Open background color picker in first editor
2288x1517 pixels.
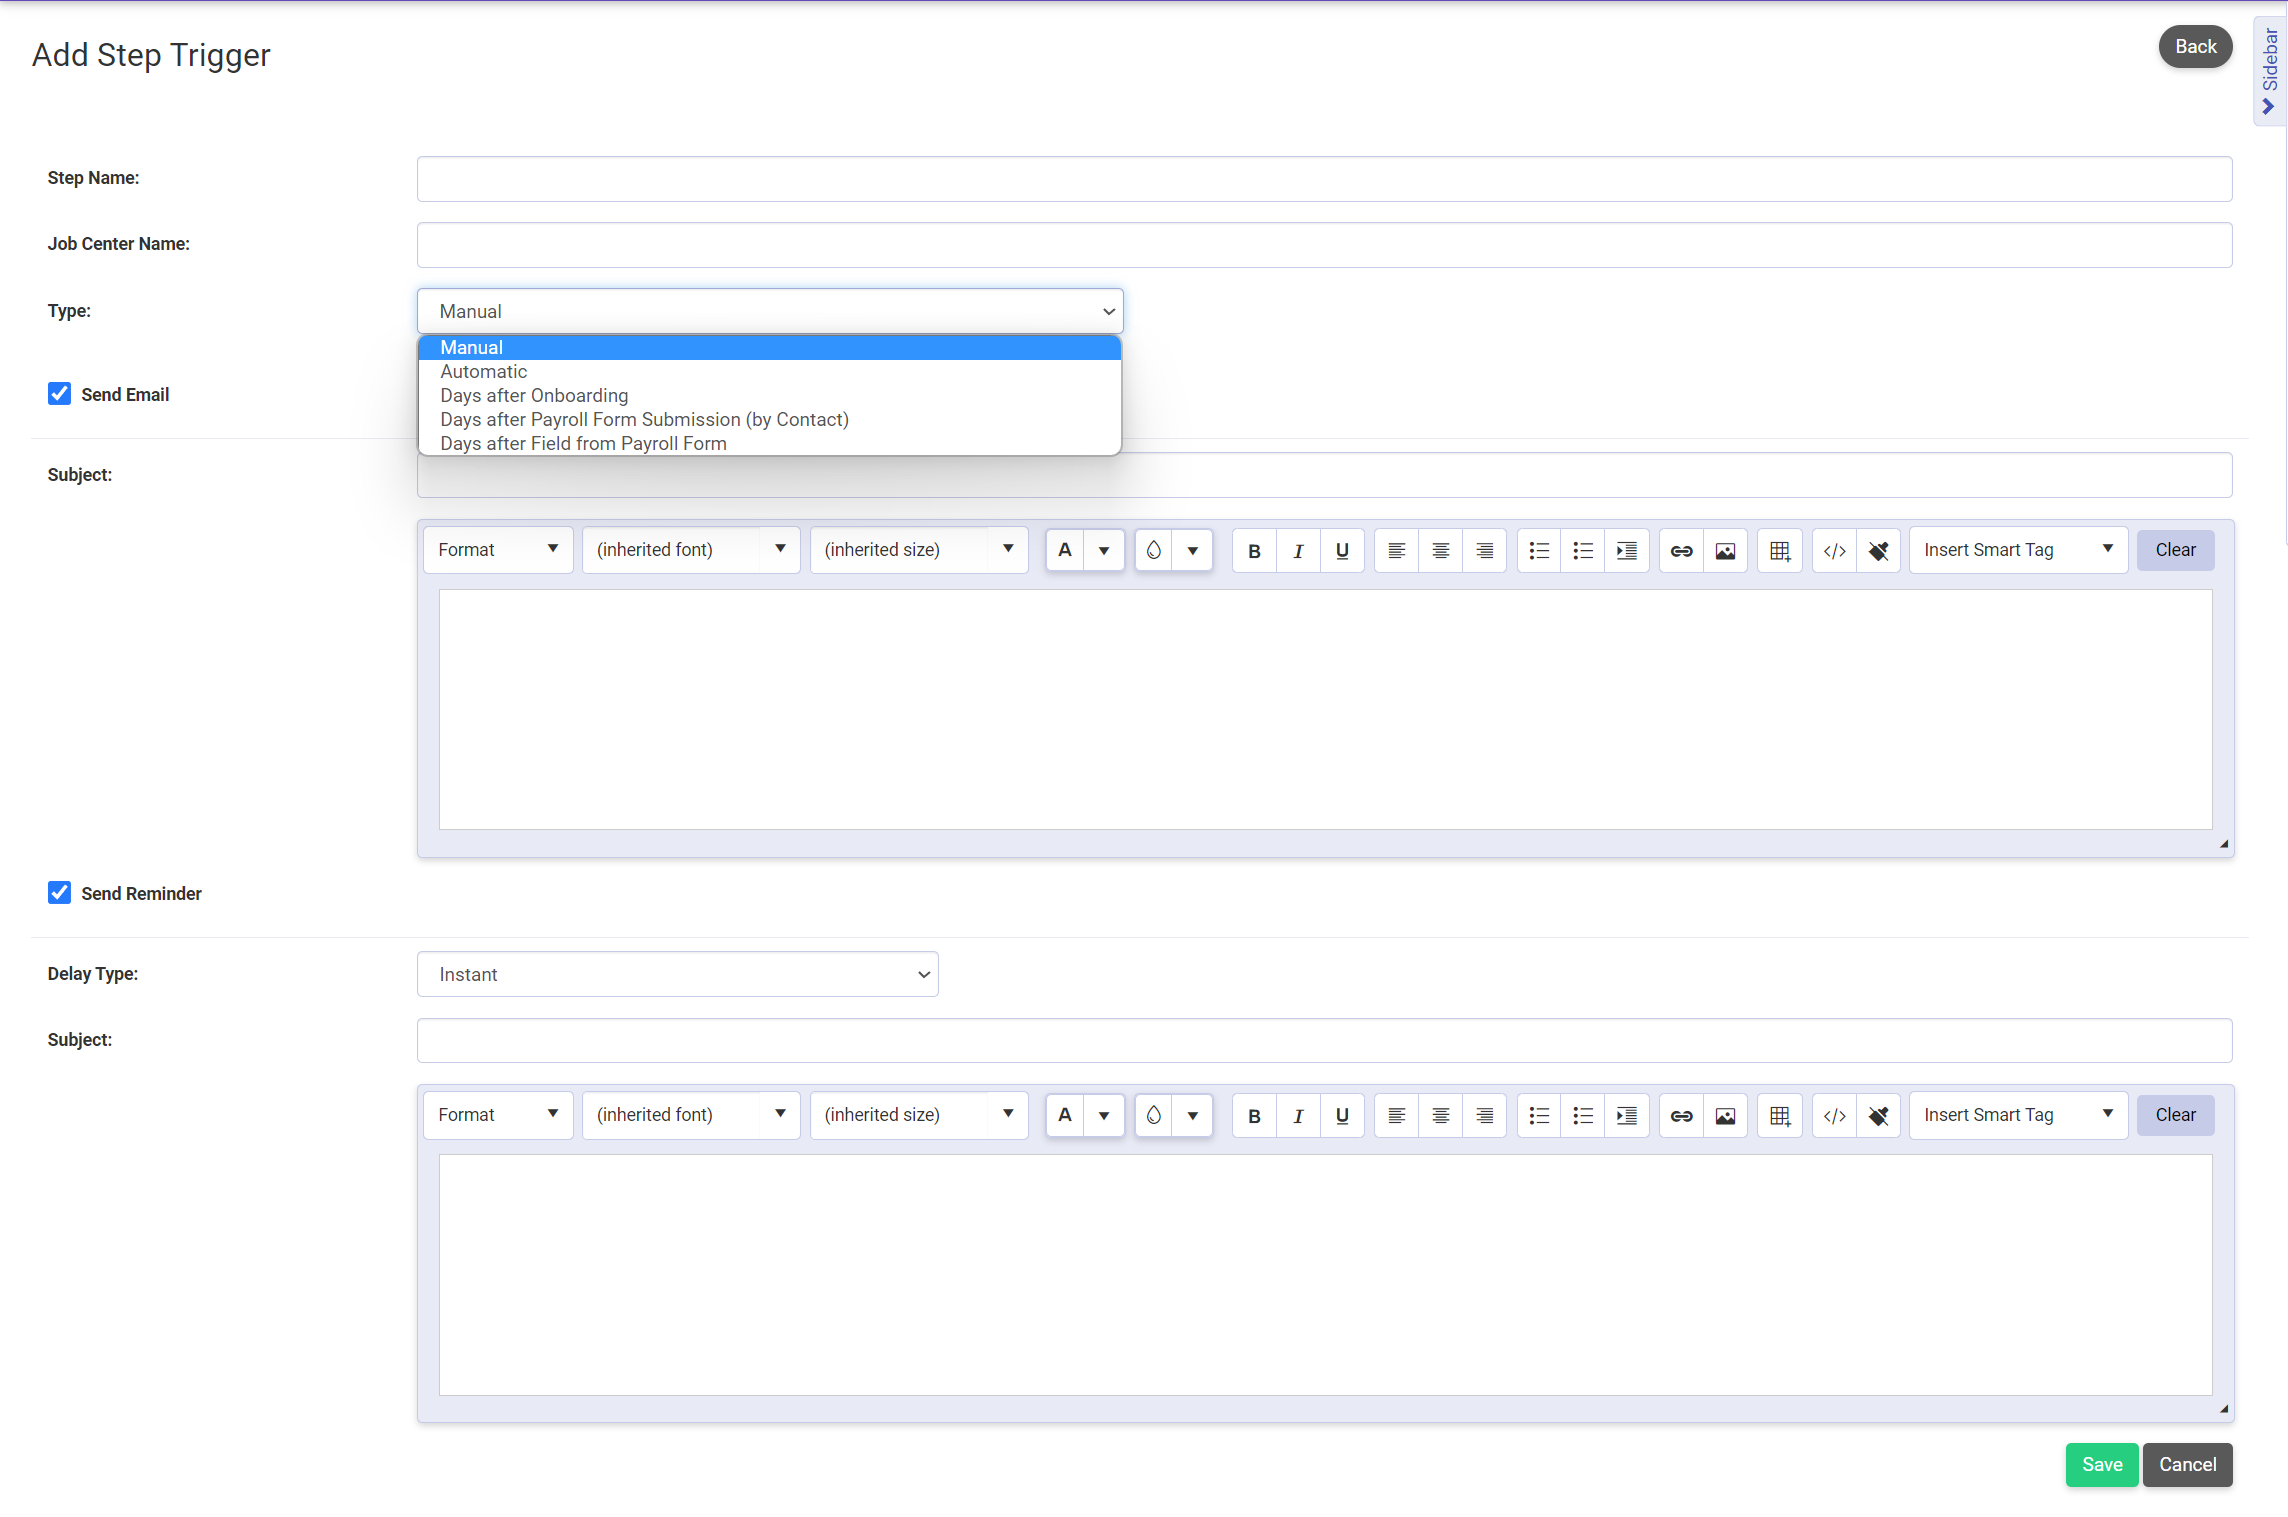click(1192, 551)
